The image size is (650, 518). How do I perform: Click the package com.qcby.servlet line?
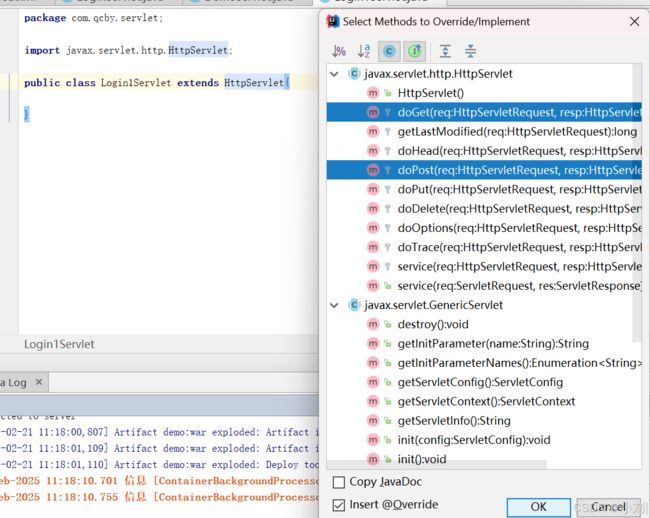coord(93,18)
